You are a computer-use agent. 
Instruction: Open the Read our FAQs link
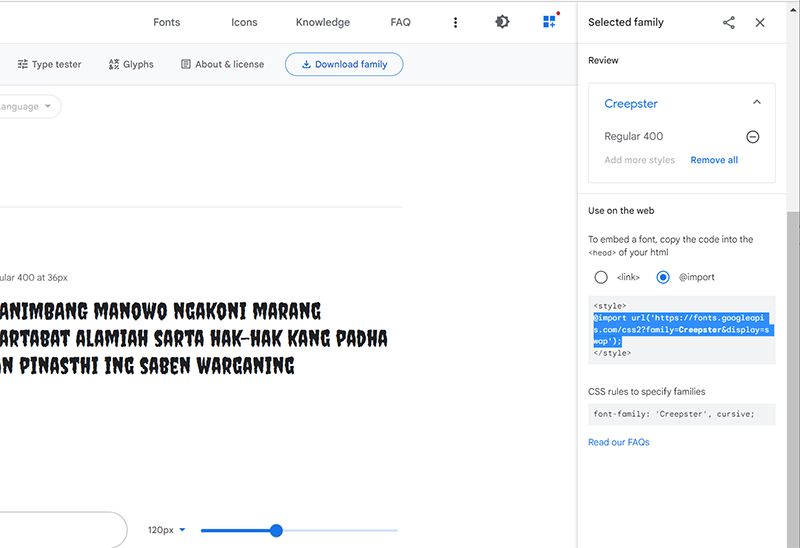[x=618, y=442]
